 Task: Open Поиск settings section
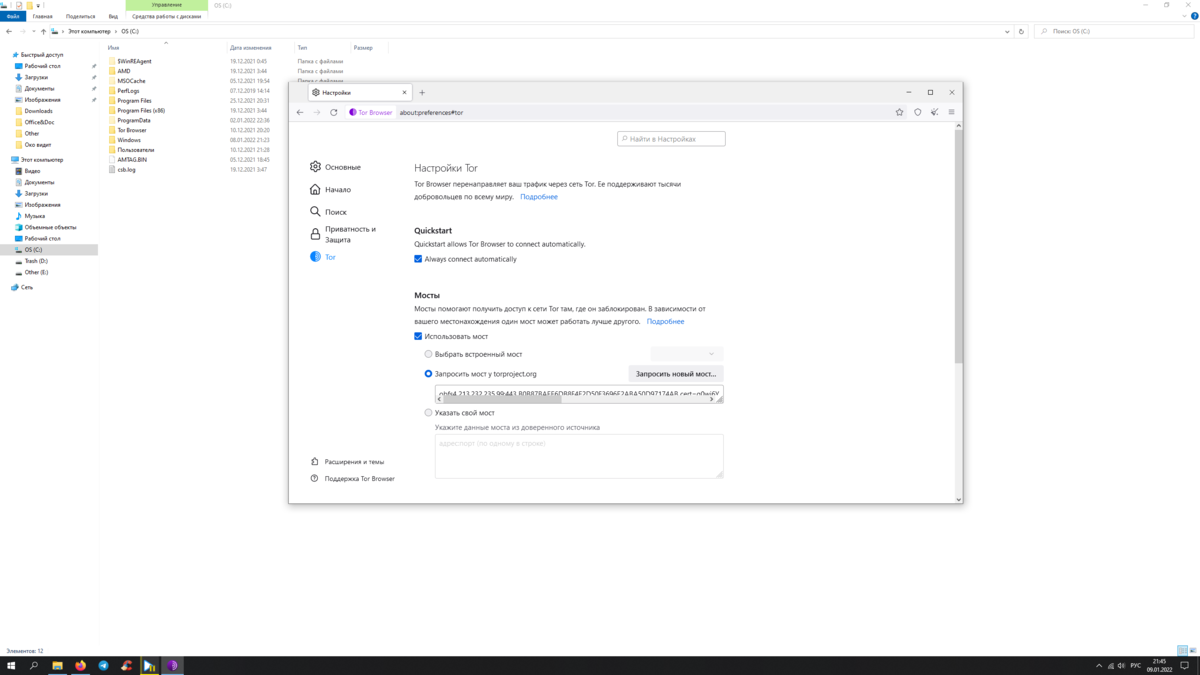[329, 212]
